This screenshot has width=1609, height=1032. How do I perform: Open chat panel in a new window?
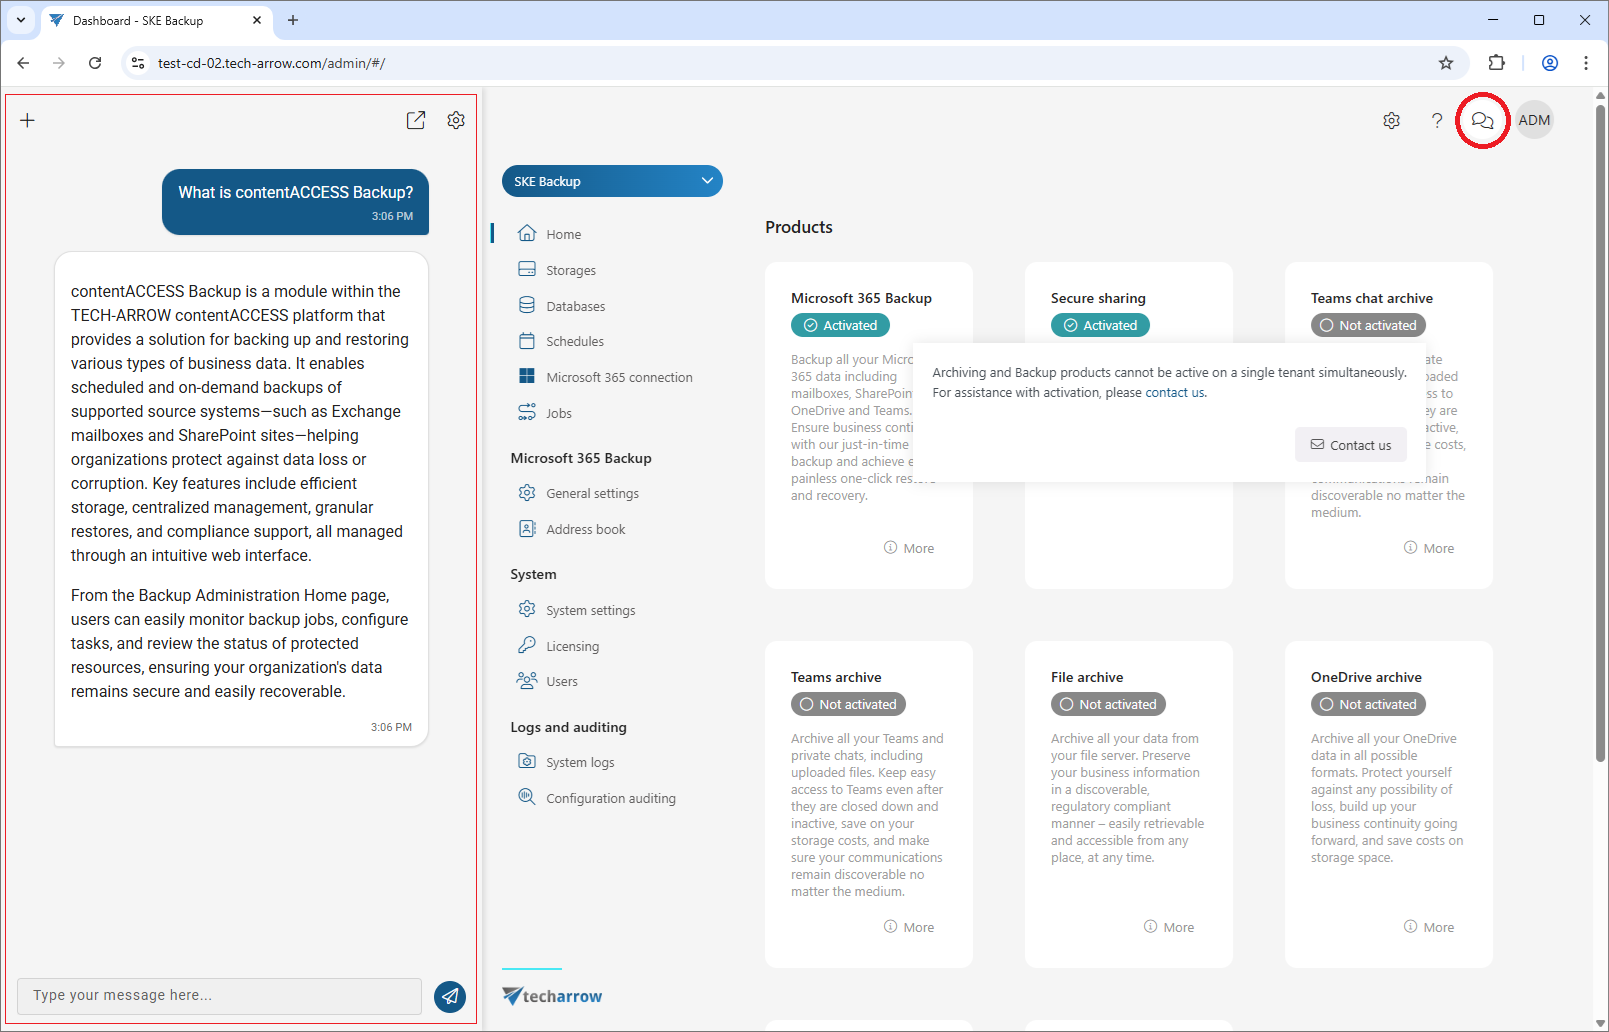pyautogui.click(x=416, y=120)
